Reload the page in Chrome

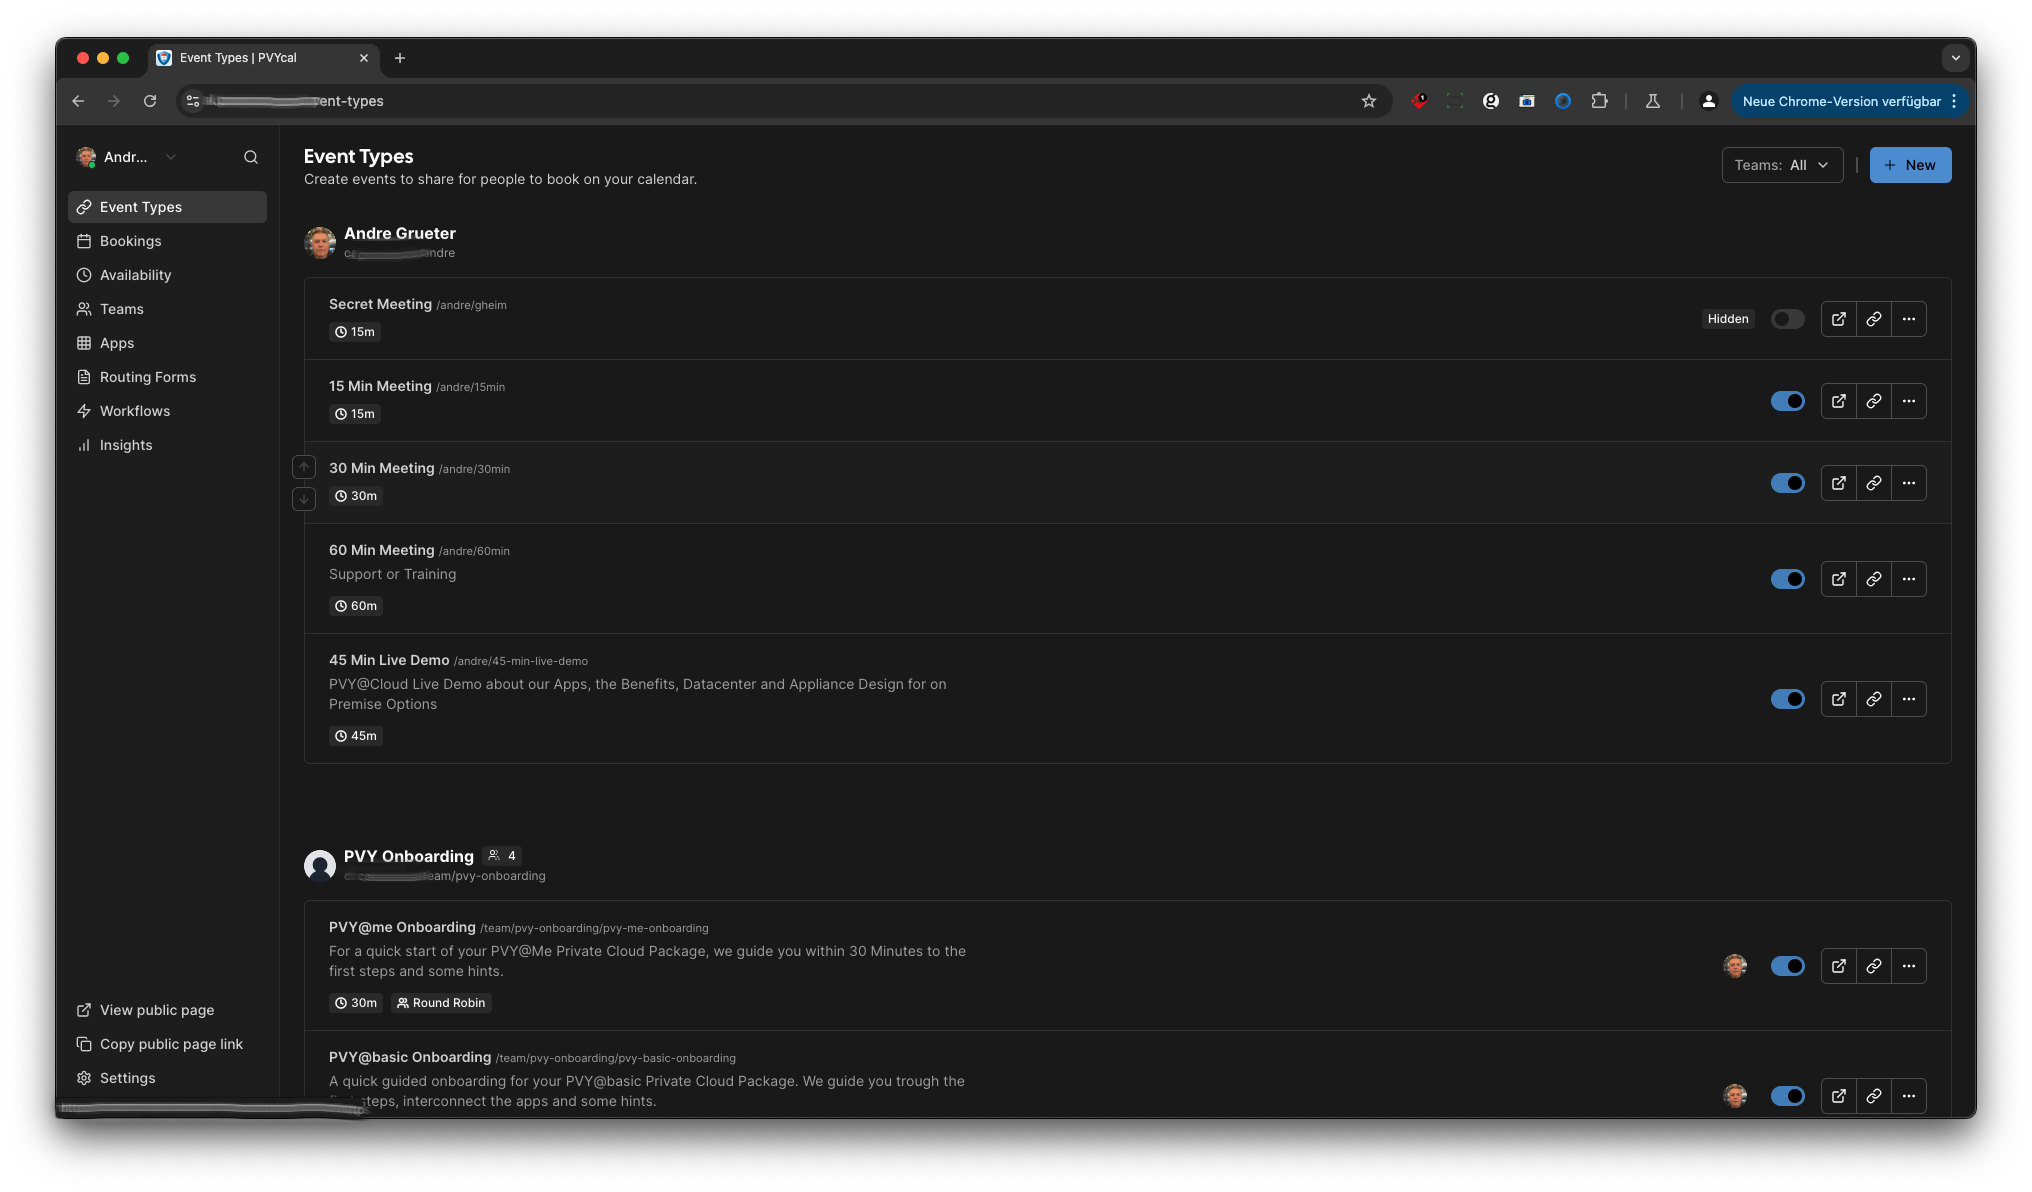coord(150,101)
